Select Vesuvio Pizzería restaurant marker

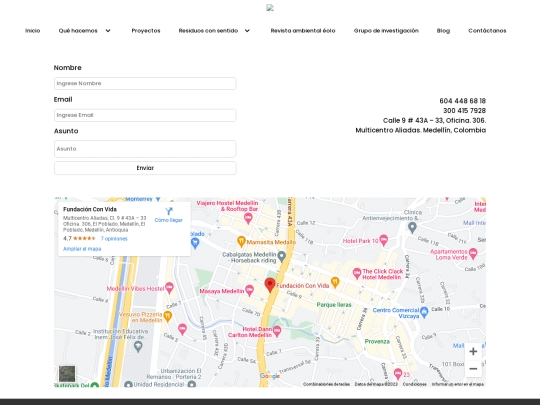[167, 316]
